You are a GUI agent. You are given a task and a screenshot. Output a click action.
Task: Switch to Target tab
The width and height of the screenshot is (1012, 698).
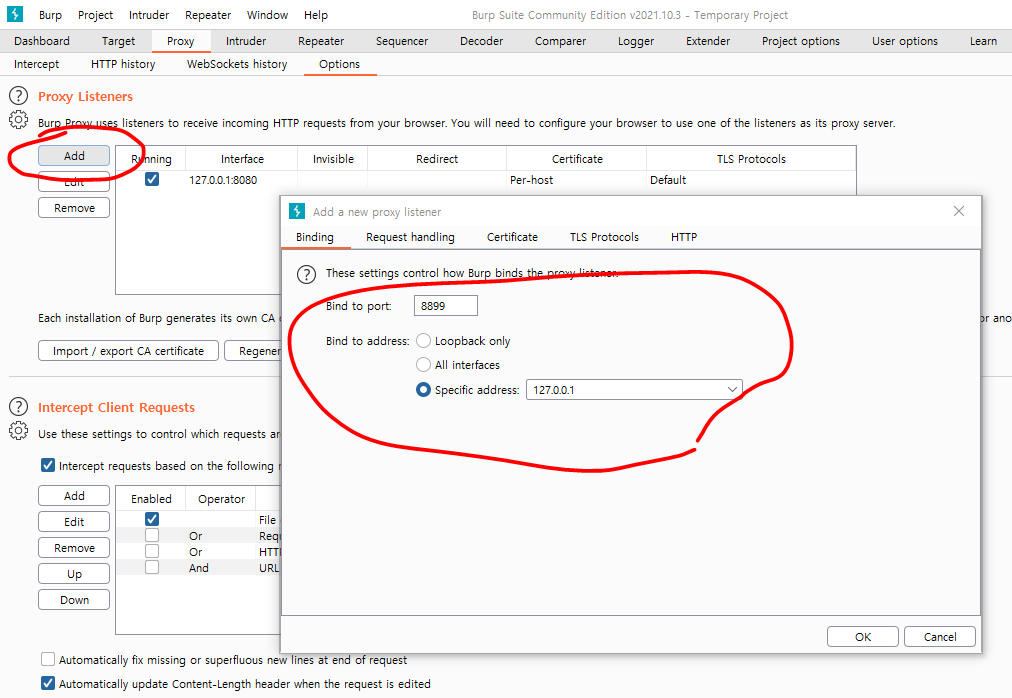pyautogui.click(x=118, y=41)
